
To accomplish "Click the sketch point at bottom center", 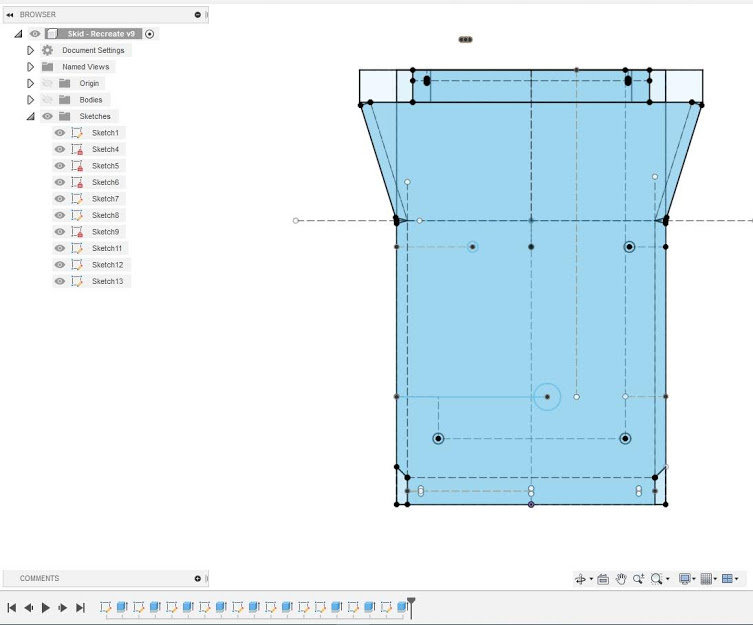I will point(531,504).
